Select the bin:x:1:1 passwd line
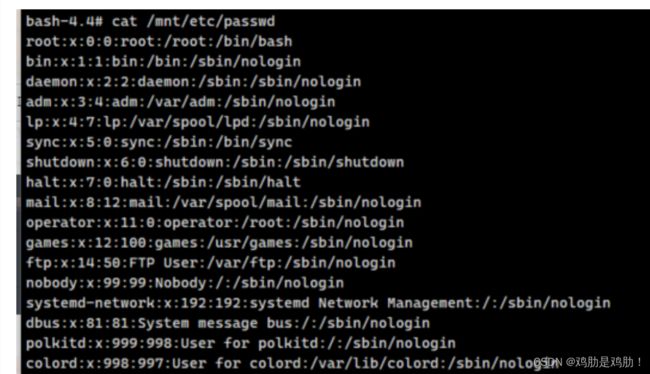The height and width of the screenshot is (374, 650). [x=163, y=62]
